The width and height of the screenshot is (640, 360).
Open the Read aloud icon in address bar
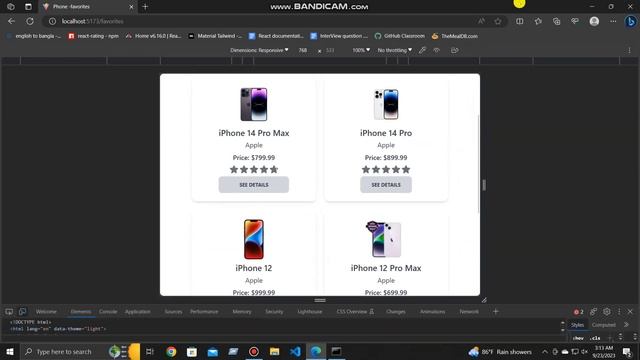(482, 21)
